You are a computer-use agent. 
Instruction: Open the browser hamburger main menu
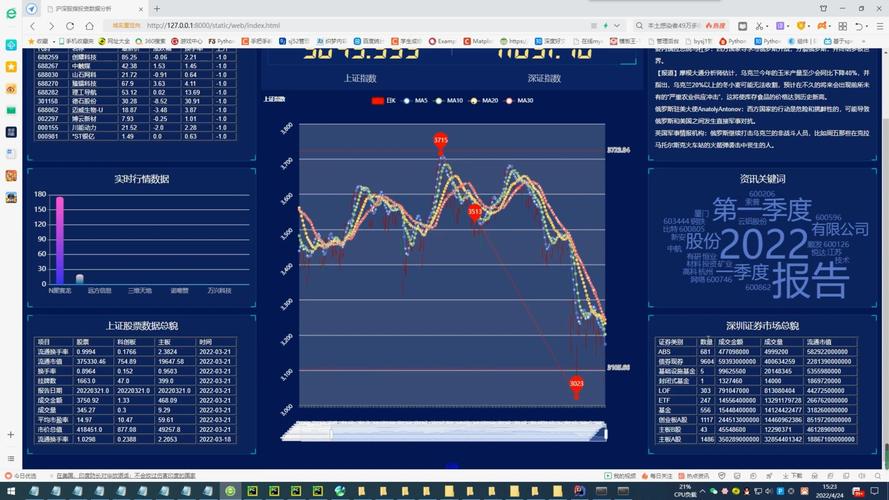(879, 26)
